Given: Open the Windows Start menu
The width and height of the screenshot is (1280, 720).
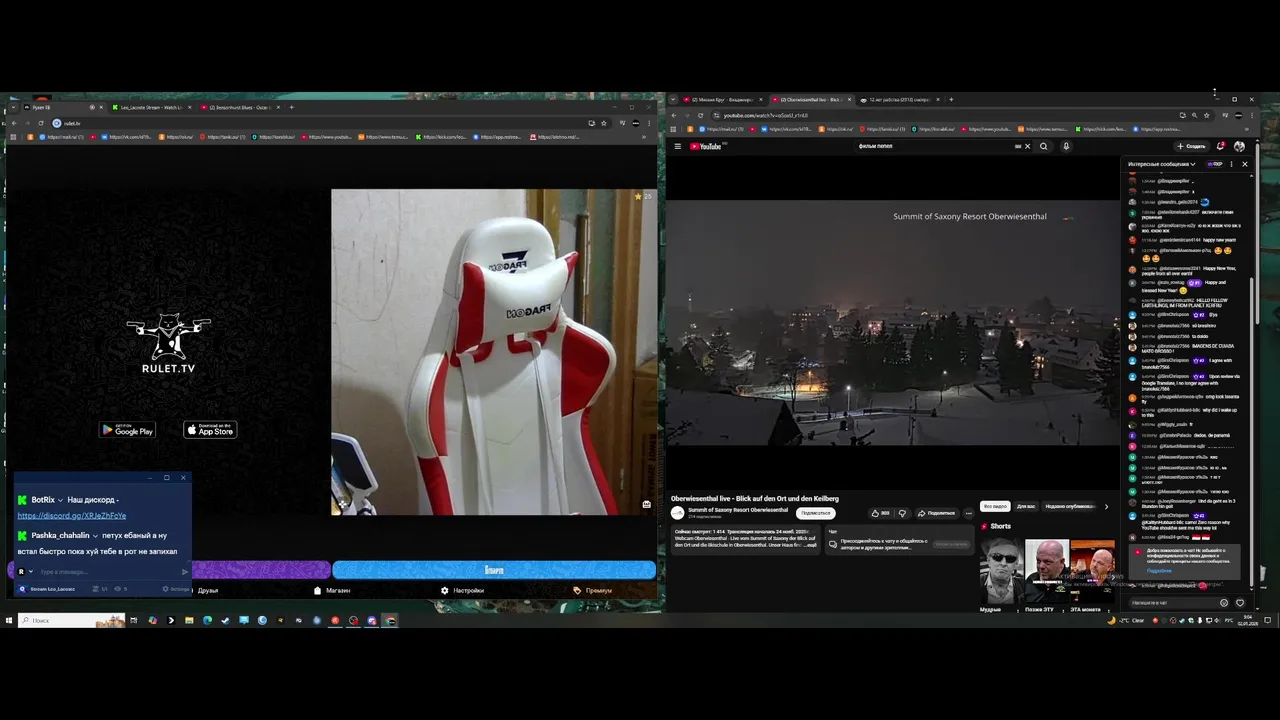Looking at the screenshot, I should point(9,620).
